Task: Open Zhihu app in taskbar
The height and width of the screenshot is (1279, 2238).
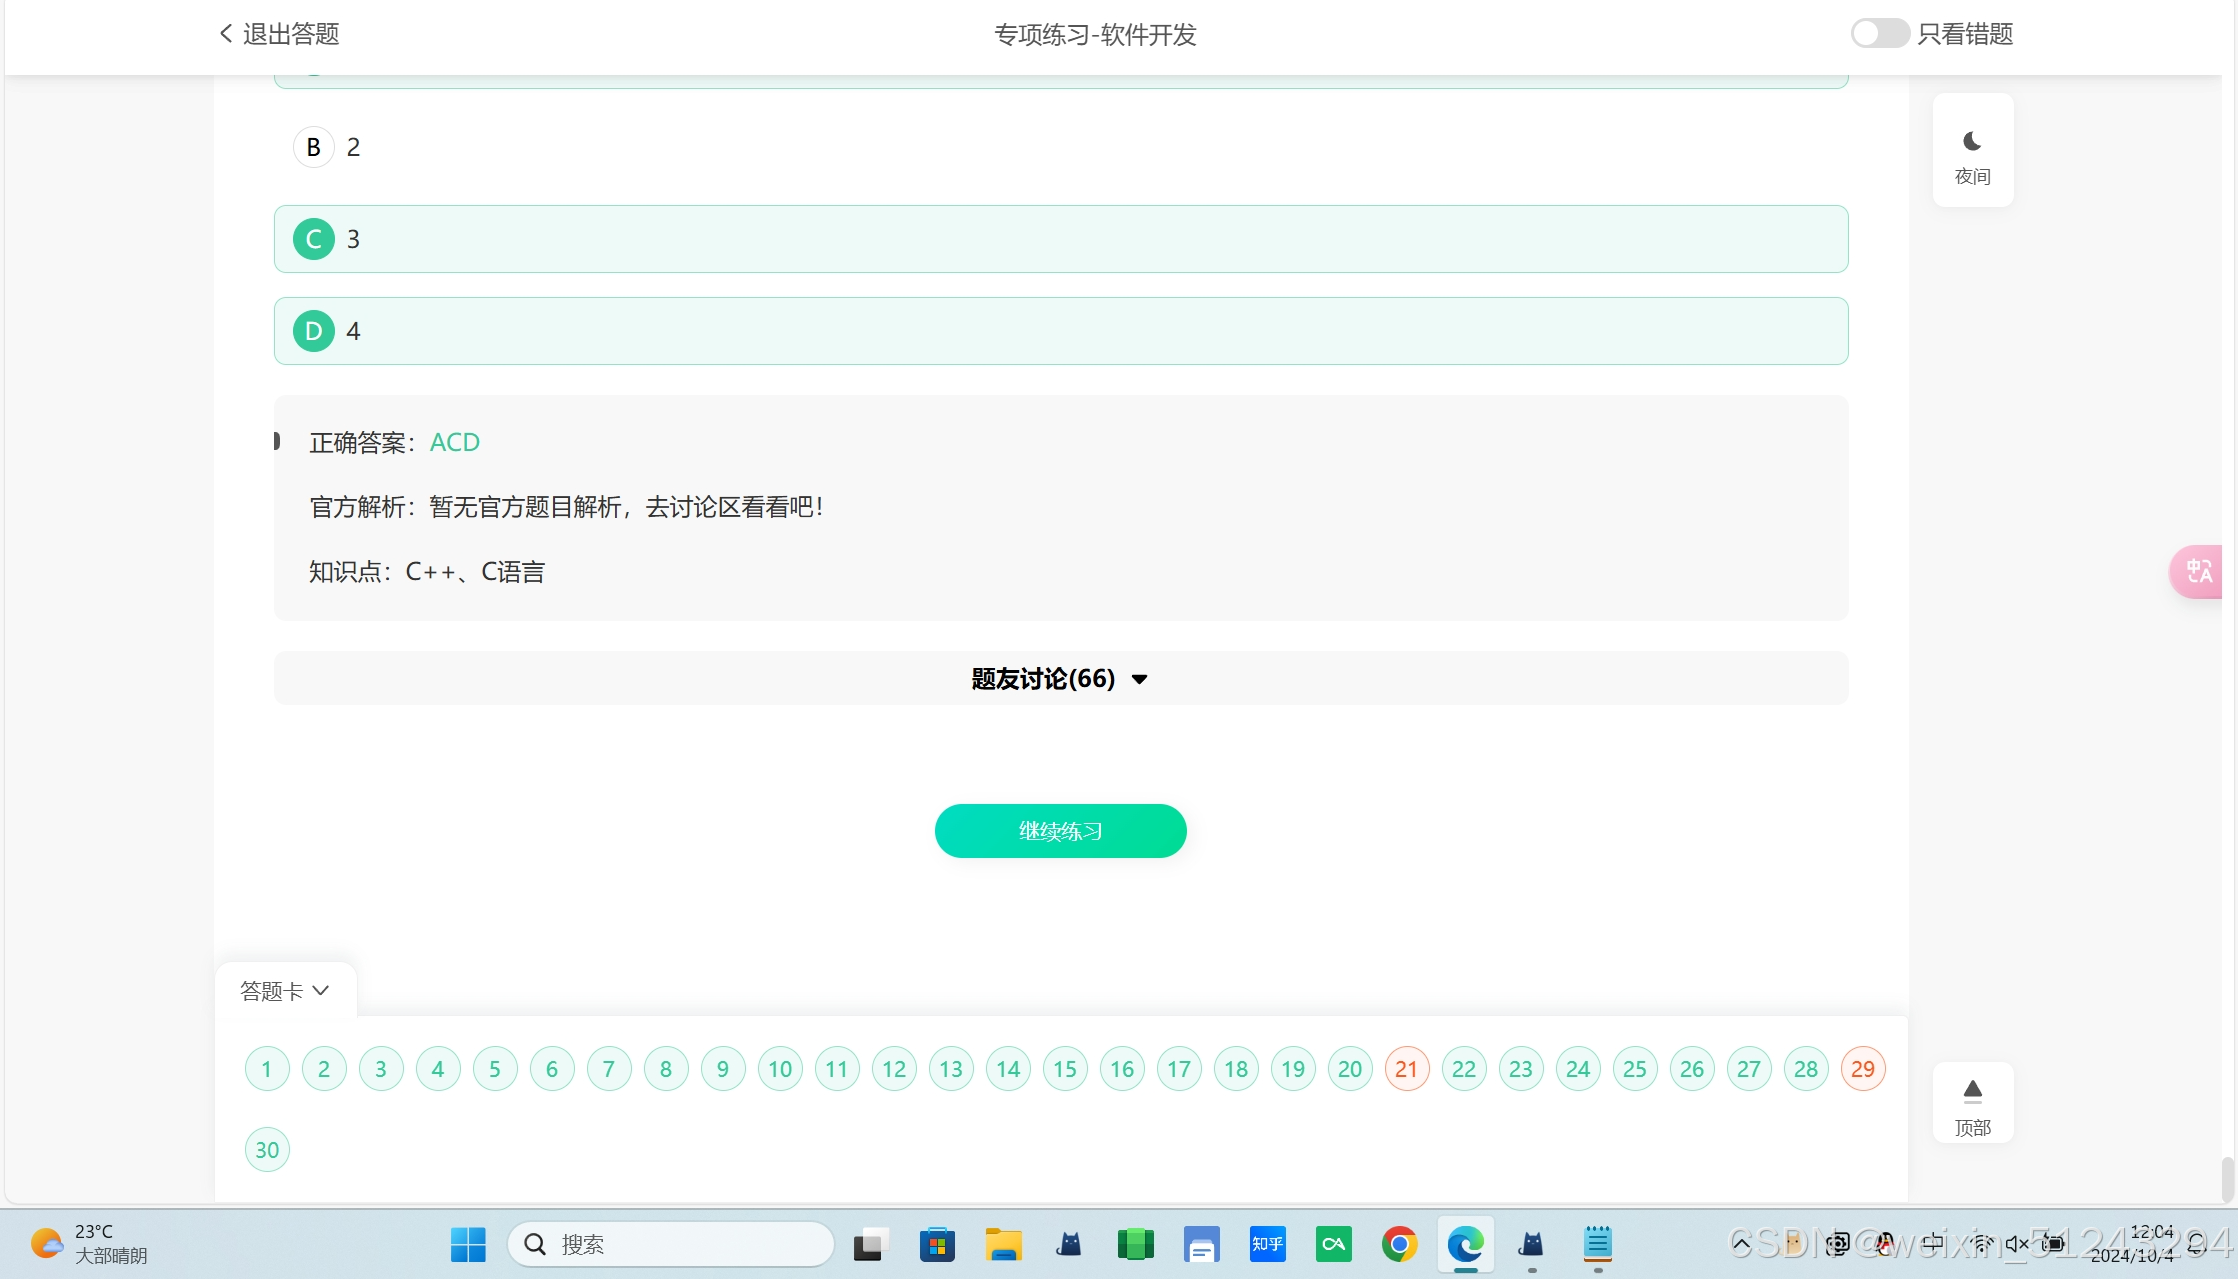Action: point(1267,1244)
